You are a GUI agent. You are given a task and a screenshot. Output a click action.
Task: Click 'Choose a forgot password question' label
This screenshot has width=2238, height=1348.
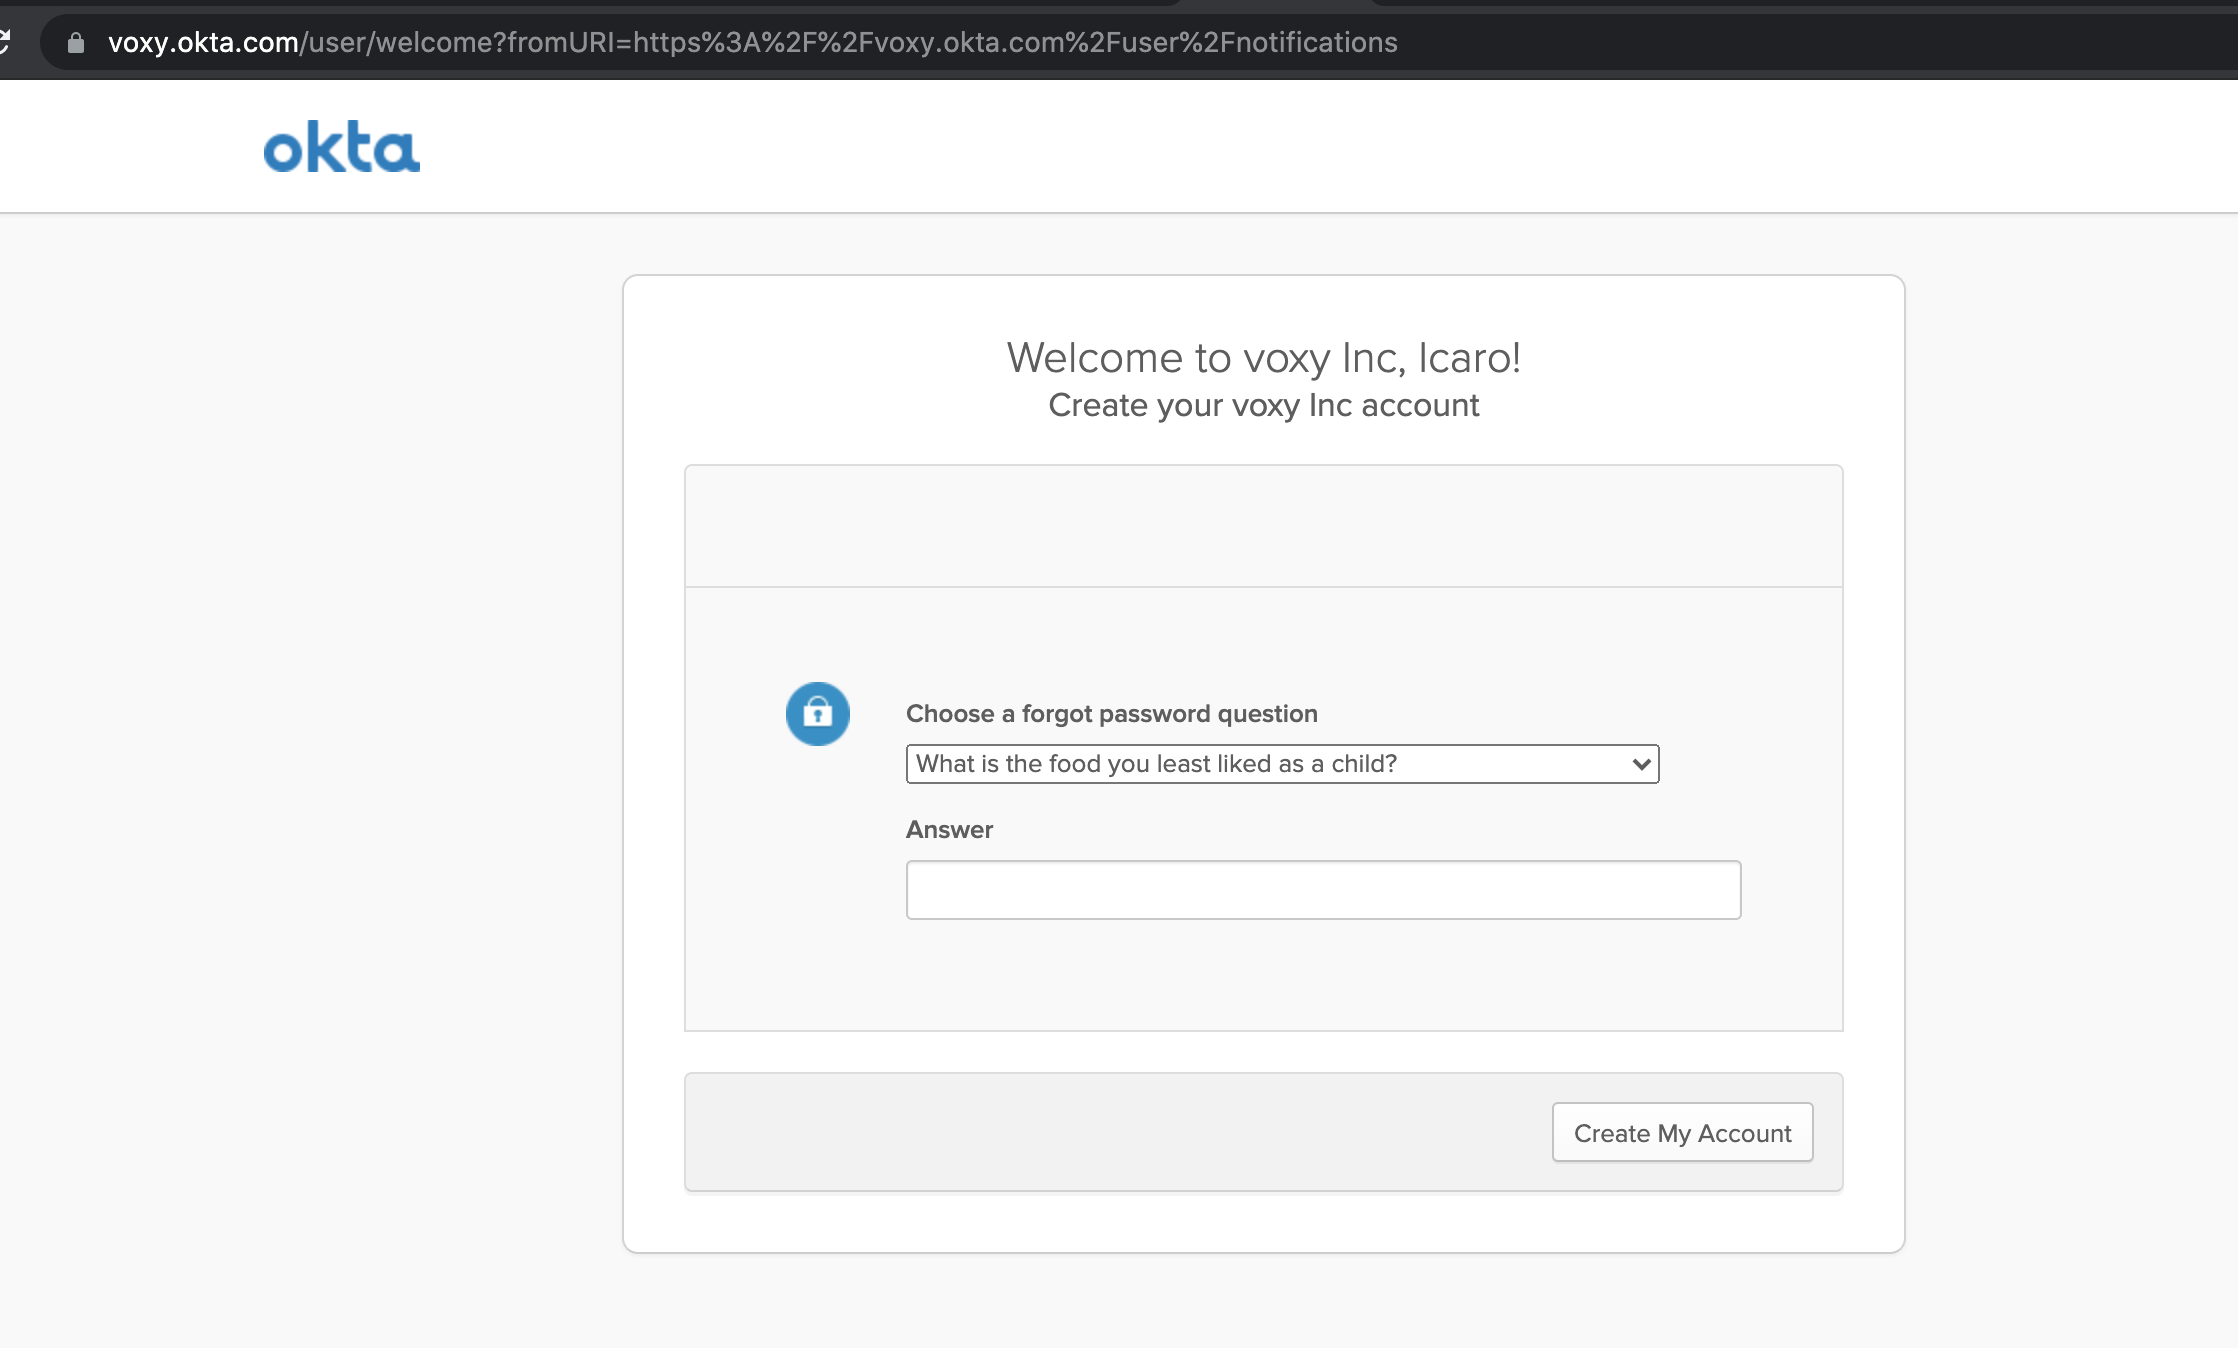point(1111,714)
